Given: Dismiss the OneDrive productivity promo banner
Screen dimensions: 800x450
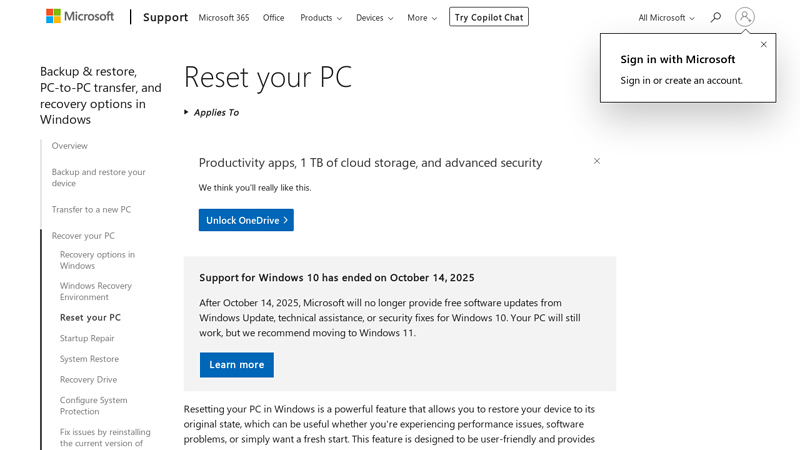Looking at the screenshot, I should (x=596, y=161).
